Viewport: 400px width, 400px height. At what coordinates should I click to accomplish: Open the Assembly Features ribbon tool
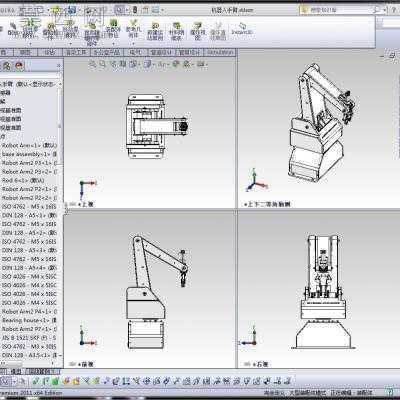coord(113,29)
